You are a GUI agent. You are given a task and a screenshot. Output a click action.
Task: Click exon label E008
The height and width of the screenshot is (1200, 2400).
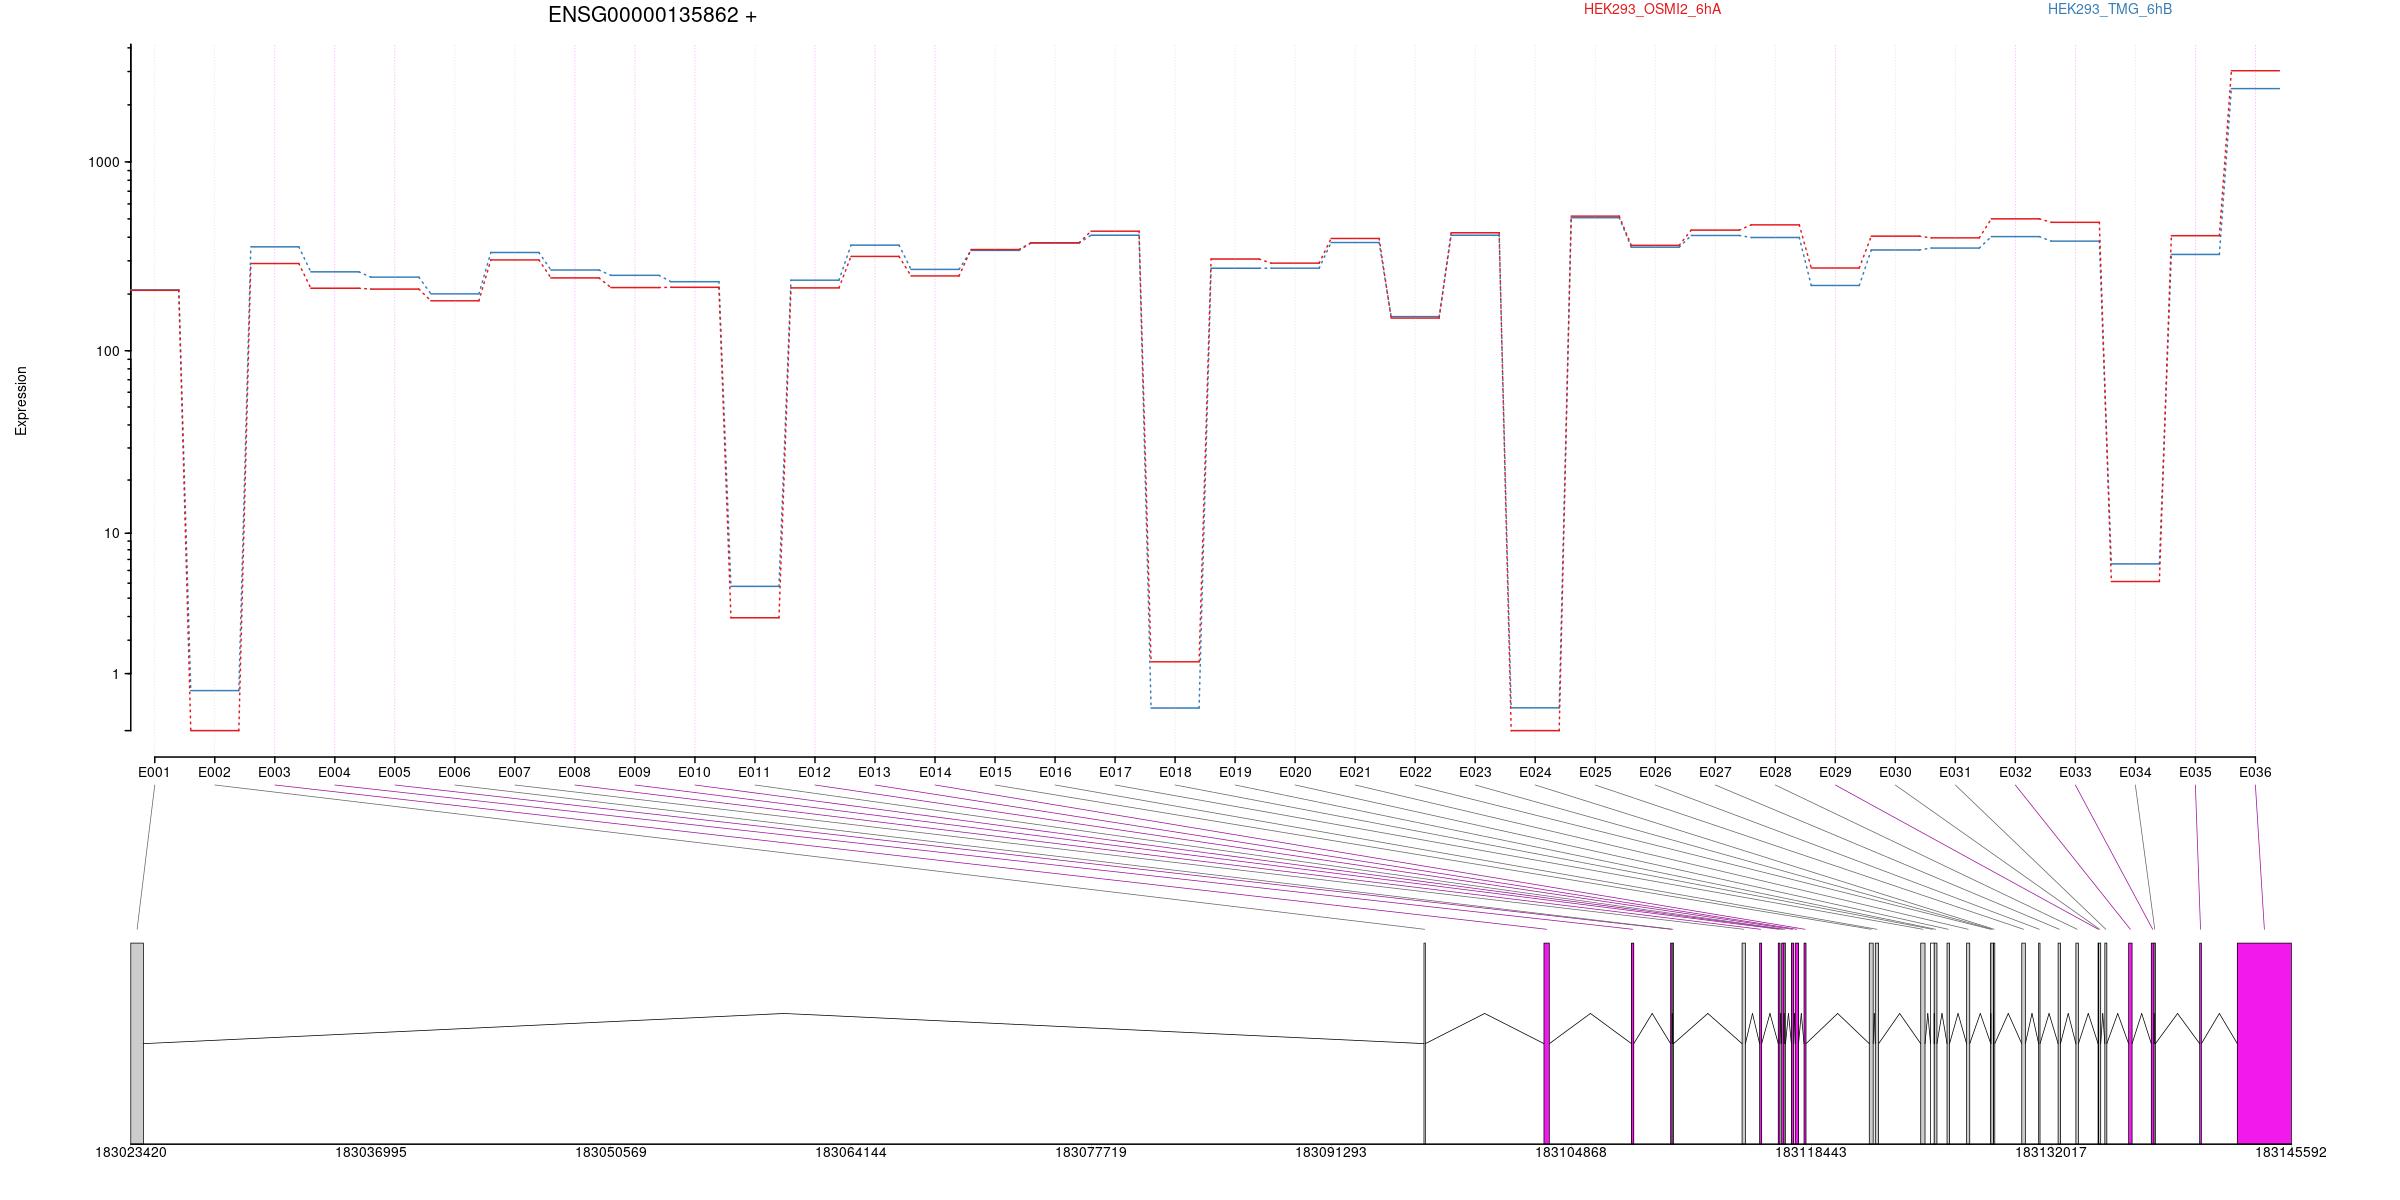574,772
